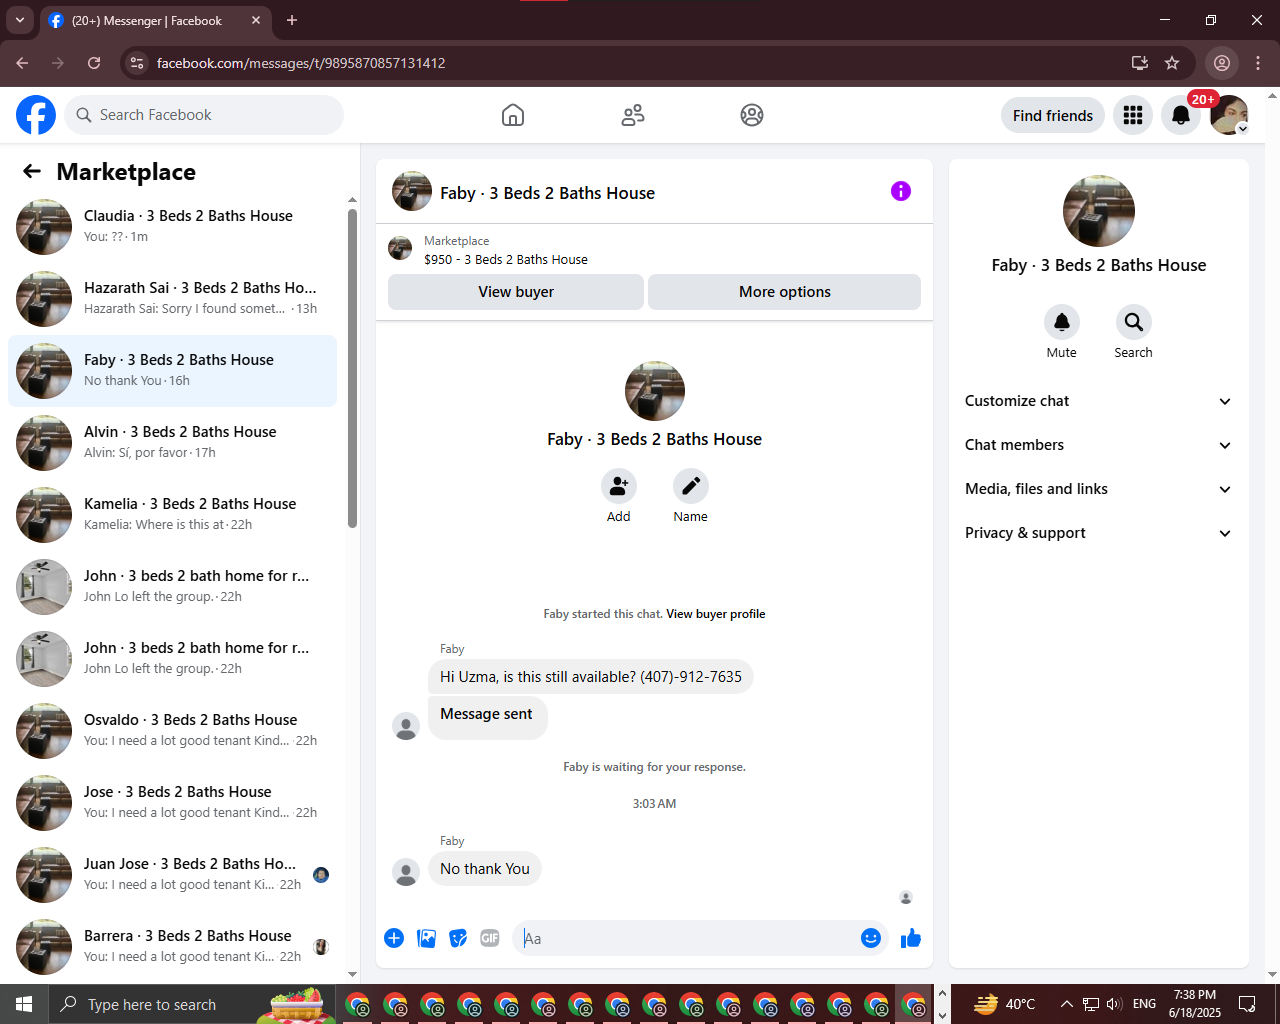Open Chrome's three-dot menu

(x=1258, y=63)
